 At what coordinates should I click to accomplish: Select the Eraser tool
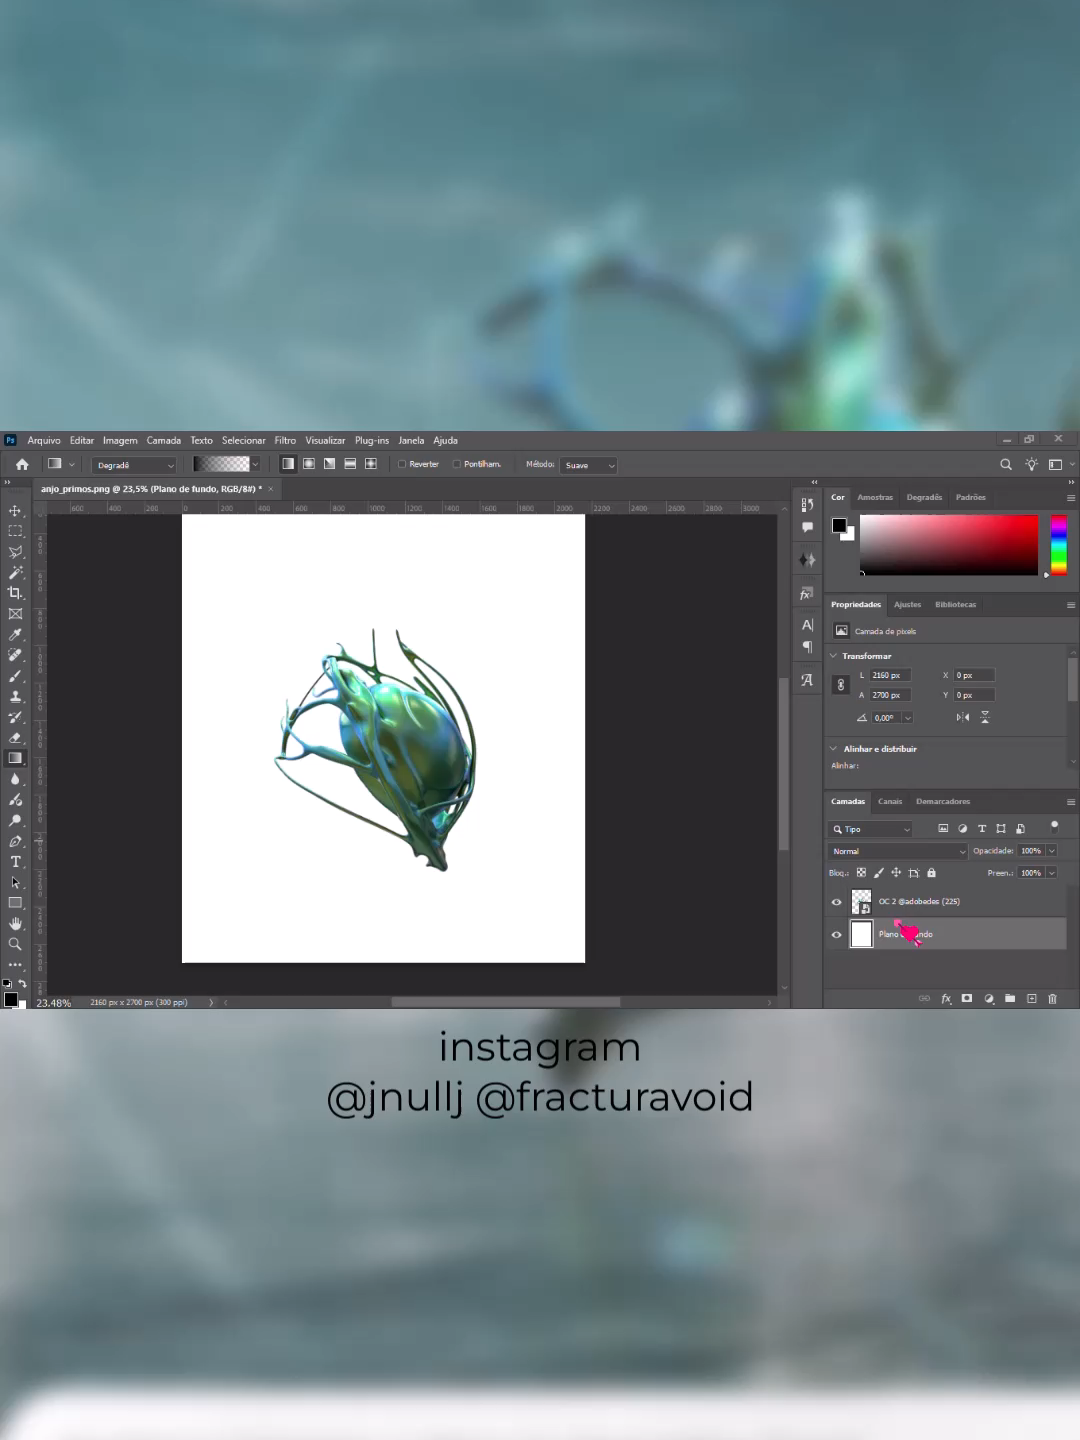[x=15, y=738]
